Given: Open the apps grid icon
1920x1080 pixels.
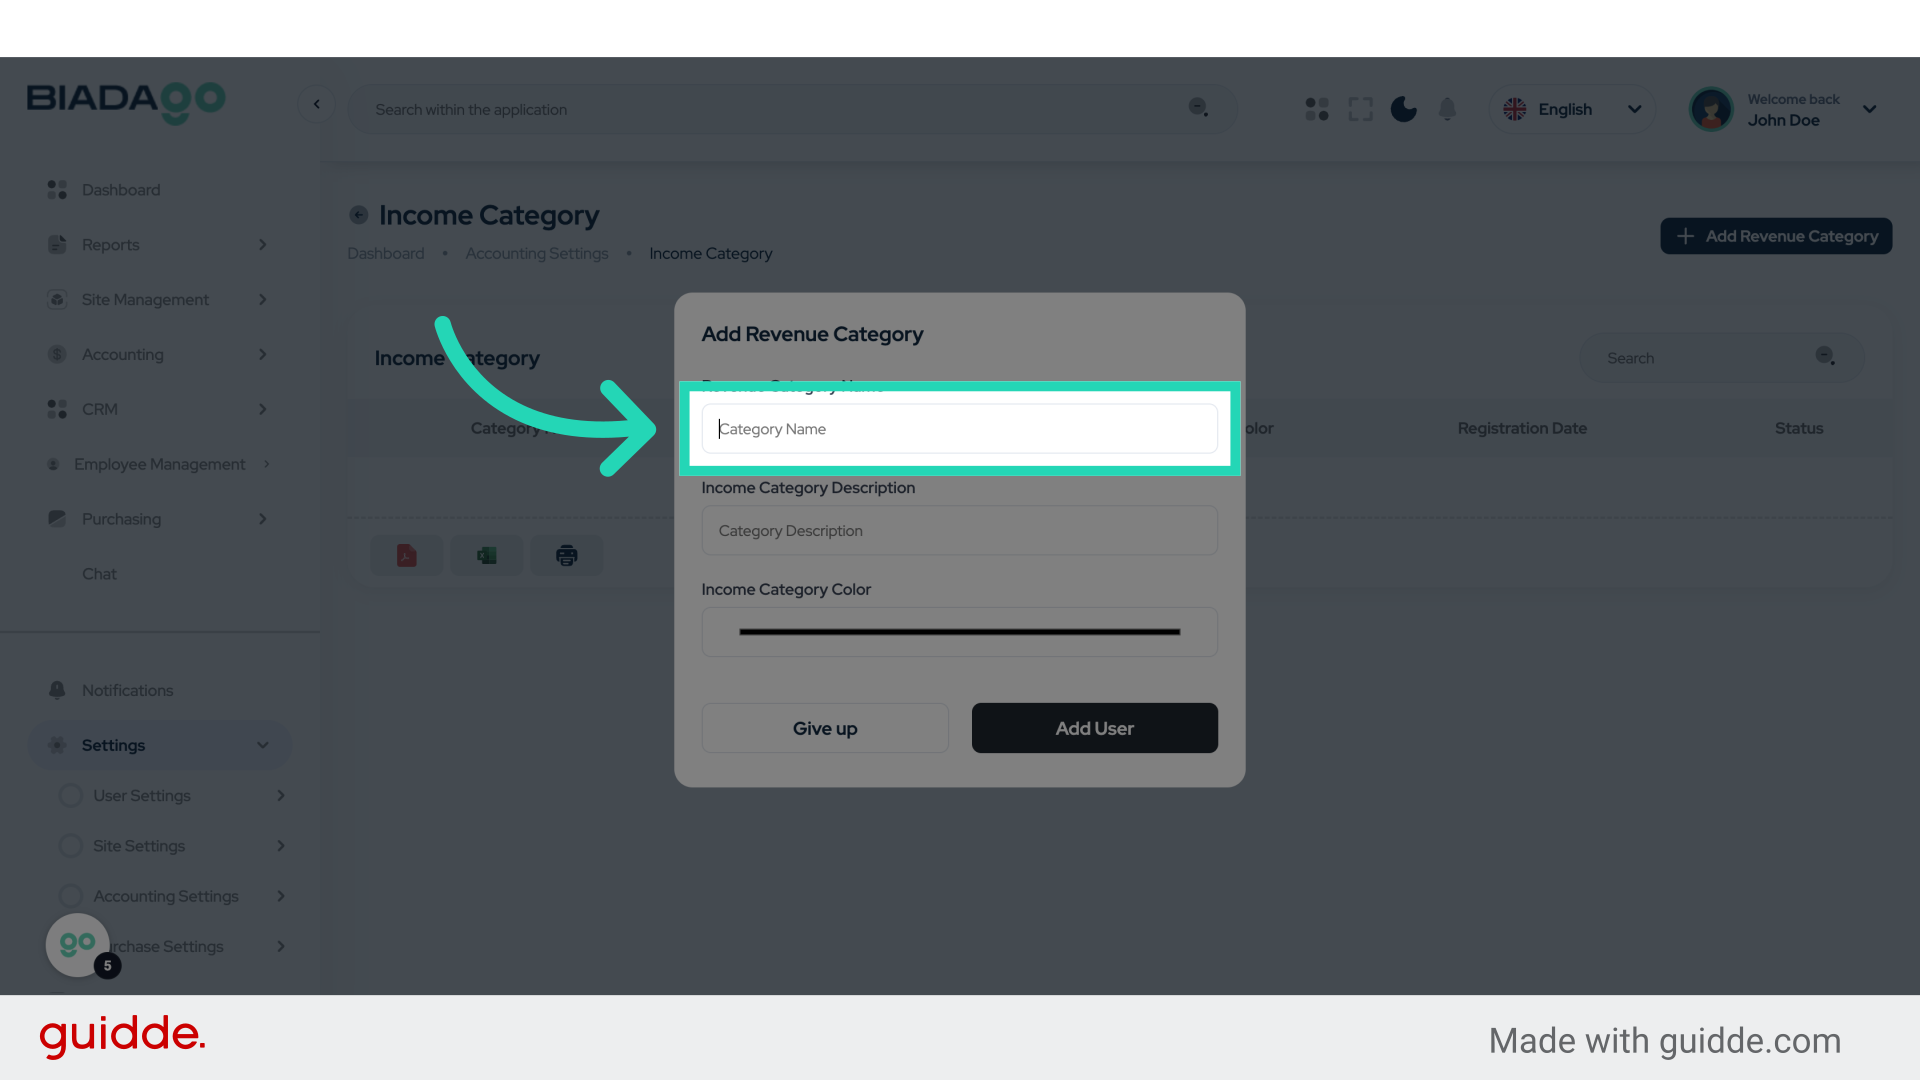Looking at the screenshot, I should [1316, 109].
